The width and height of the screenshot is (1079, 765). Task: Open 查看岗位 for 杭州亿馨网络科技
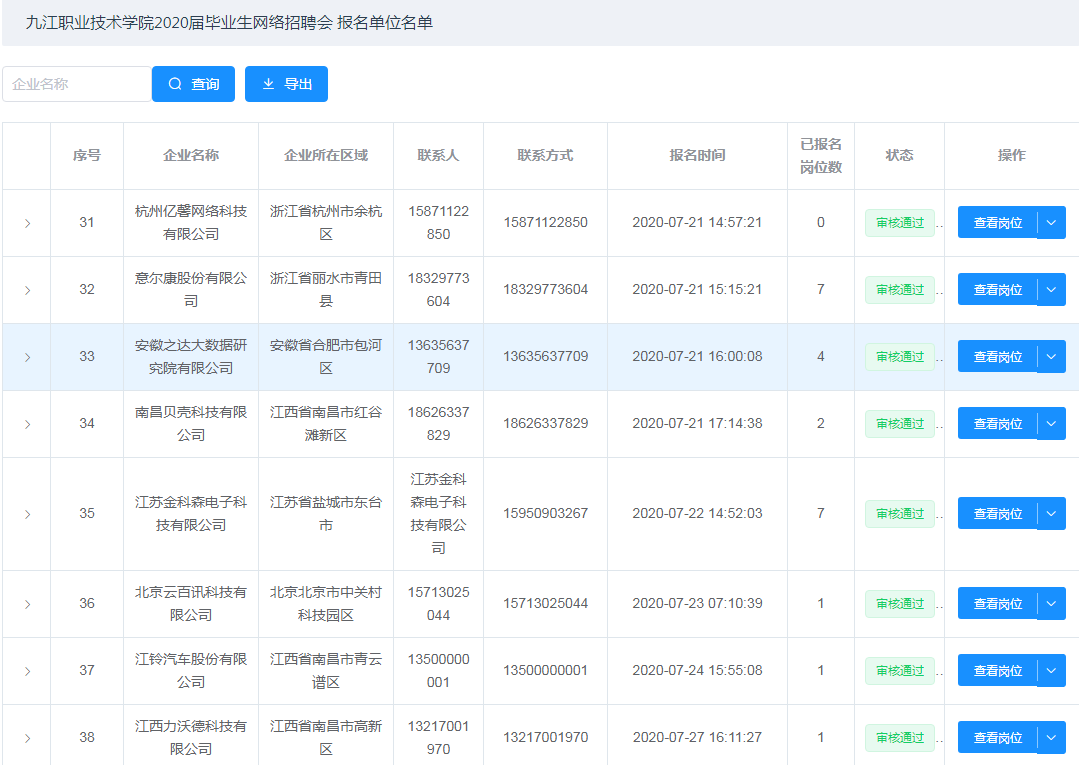997,222
